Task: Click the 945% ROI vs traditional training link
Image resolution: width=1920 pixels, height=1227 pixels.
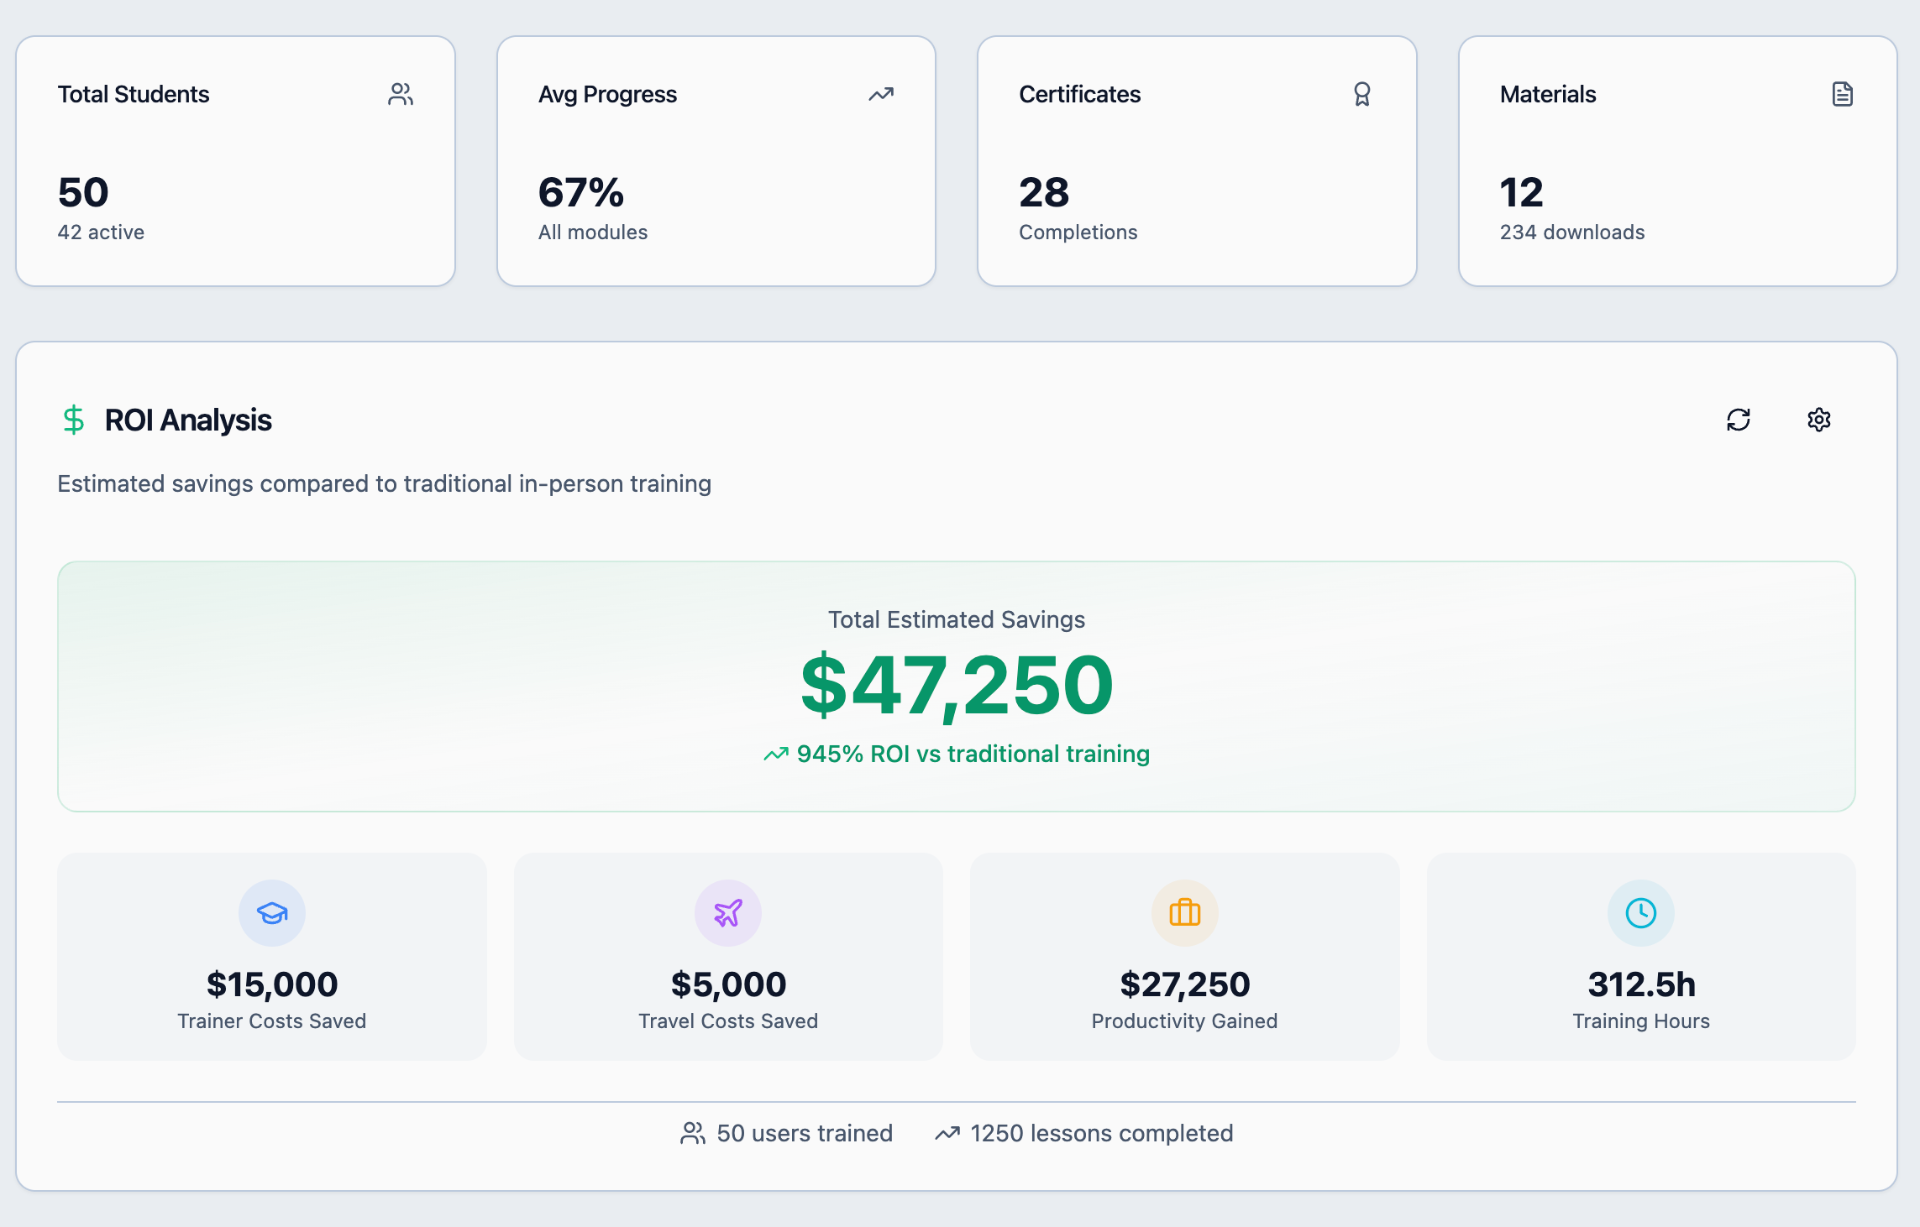Action: click(x=956, y=754)
